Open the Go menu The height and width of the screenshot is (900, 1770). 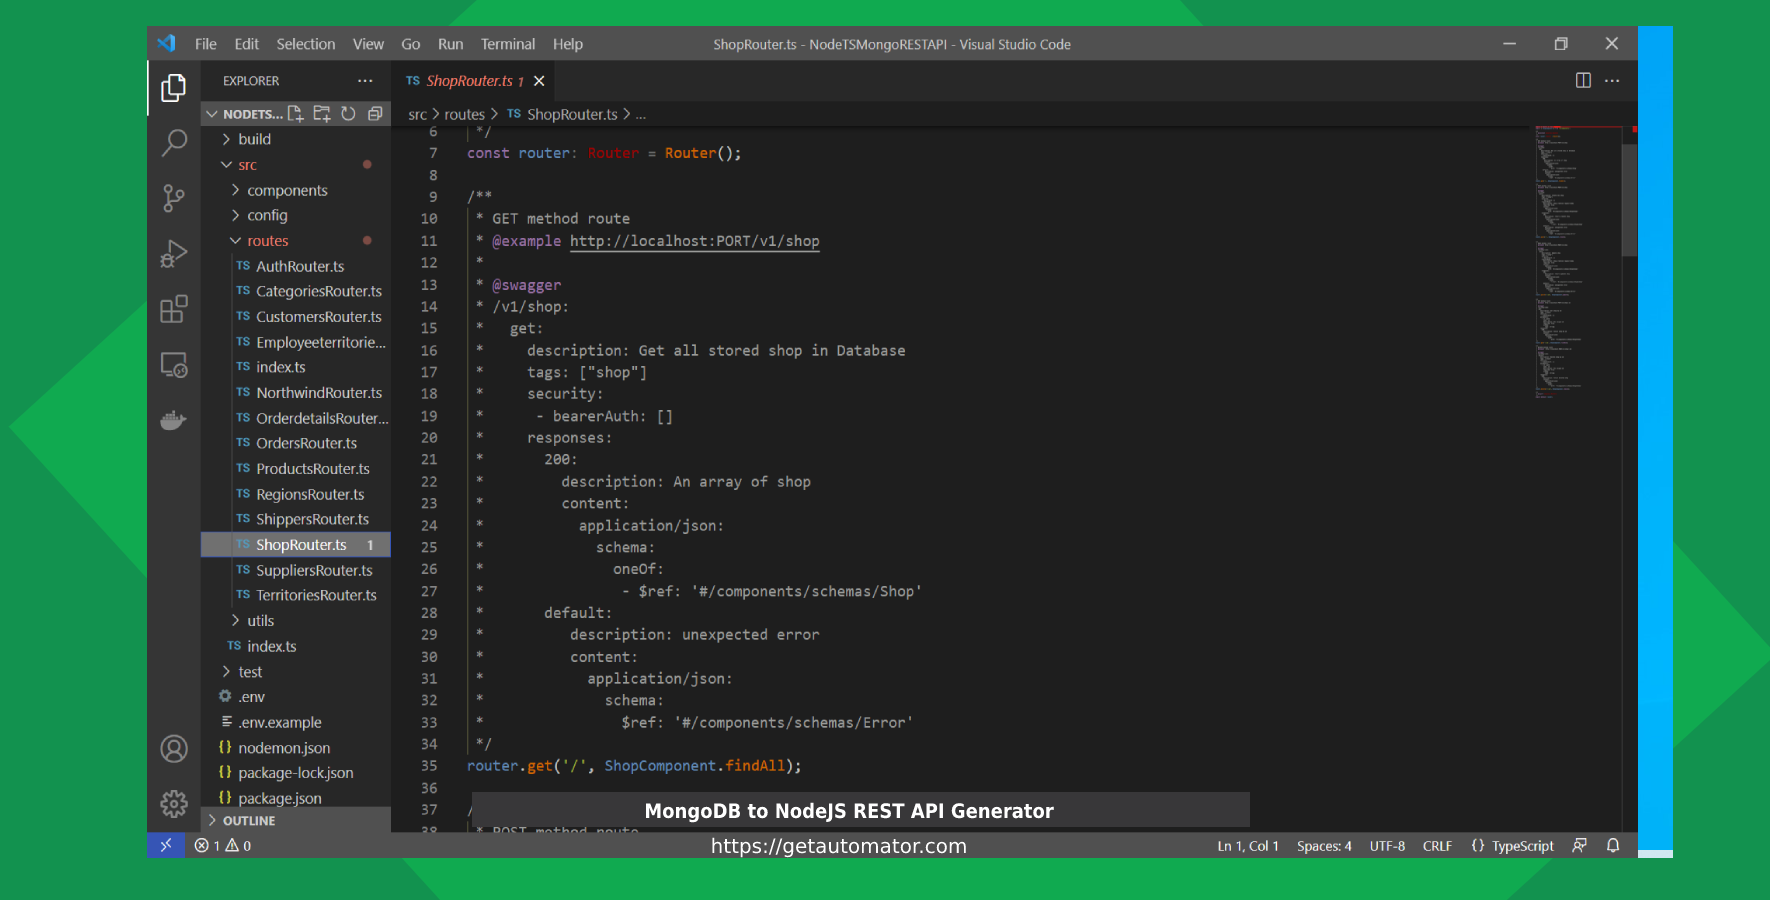411,44
